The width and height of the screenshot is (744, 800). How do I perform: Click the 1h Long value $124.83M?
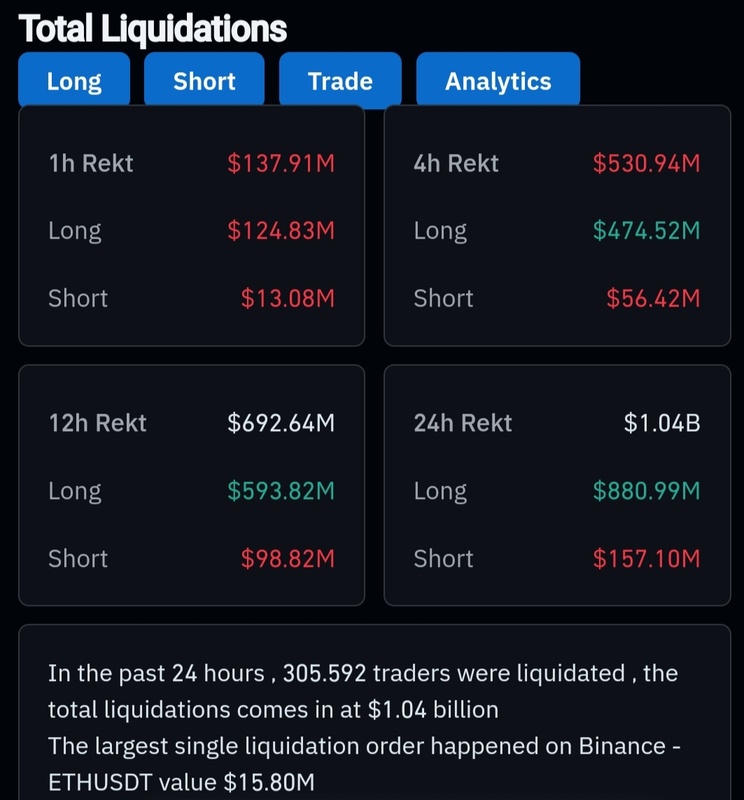pos(281,231)
